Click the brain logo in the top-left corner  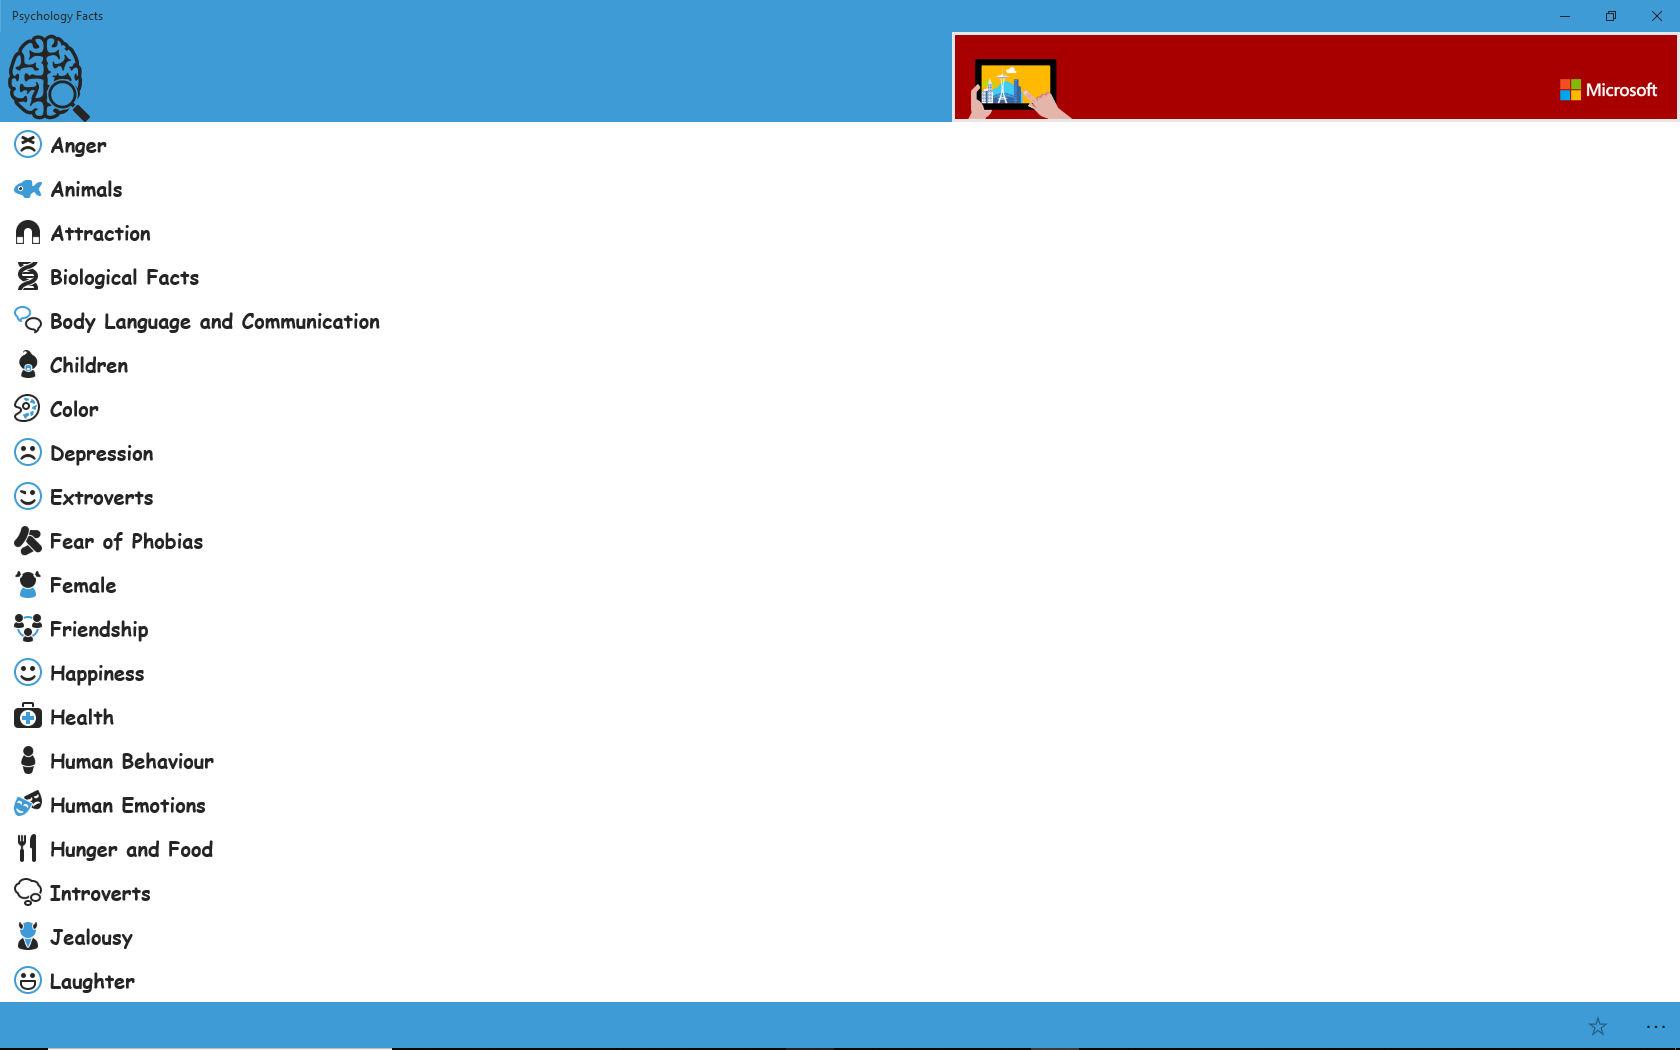tap(47, 77)
